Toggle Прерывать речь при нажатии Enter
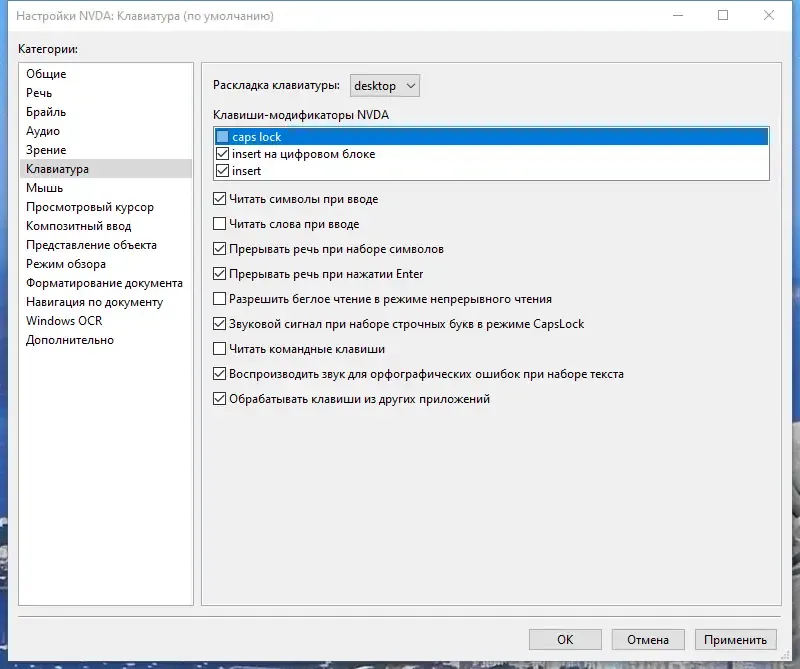This screenshot has height=669, width=800. tap(219, 274)
